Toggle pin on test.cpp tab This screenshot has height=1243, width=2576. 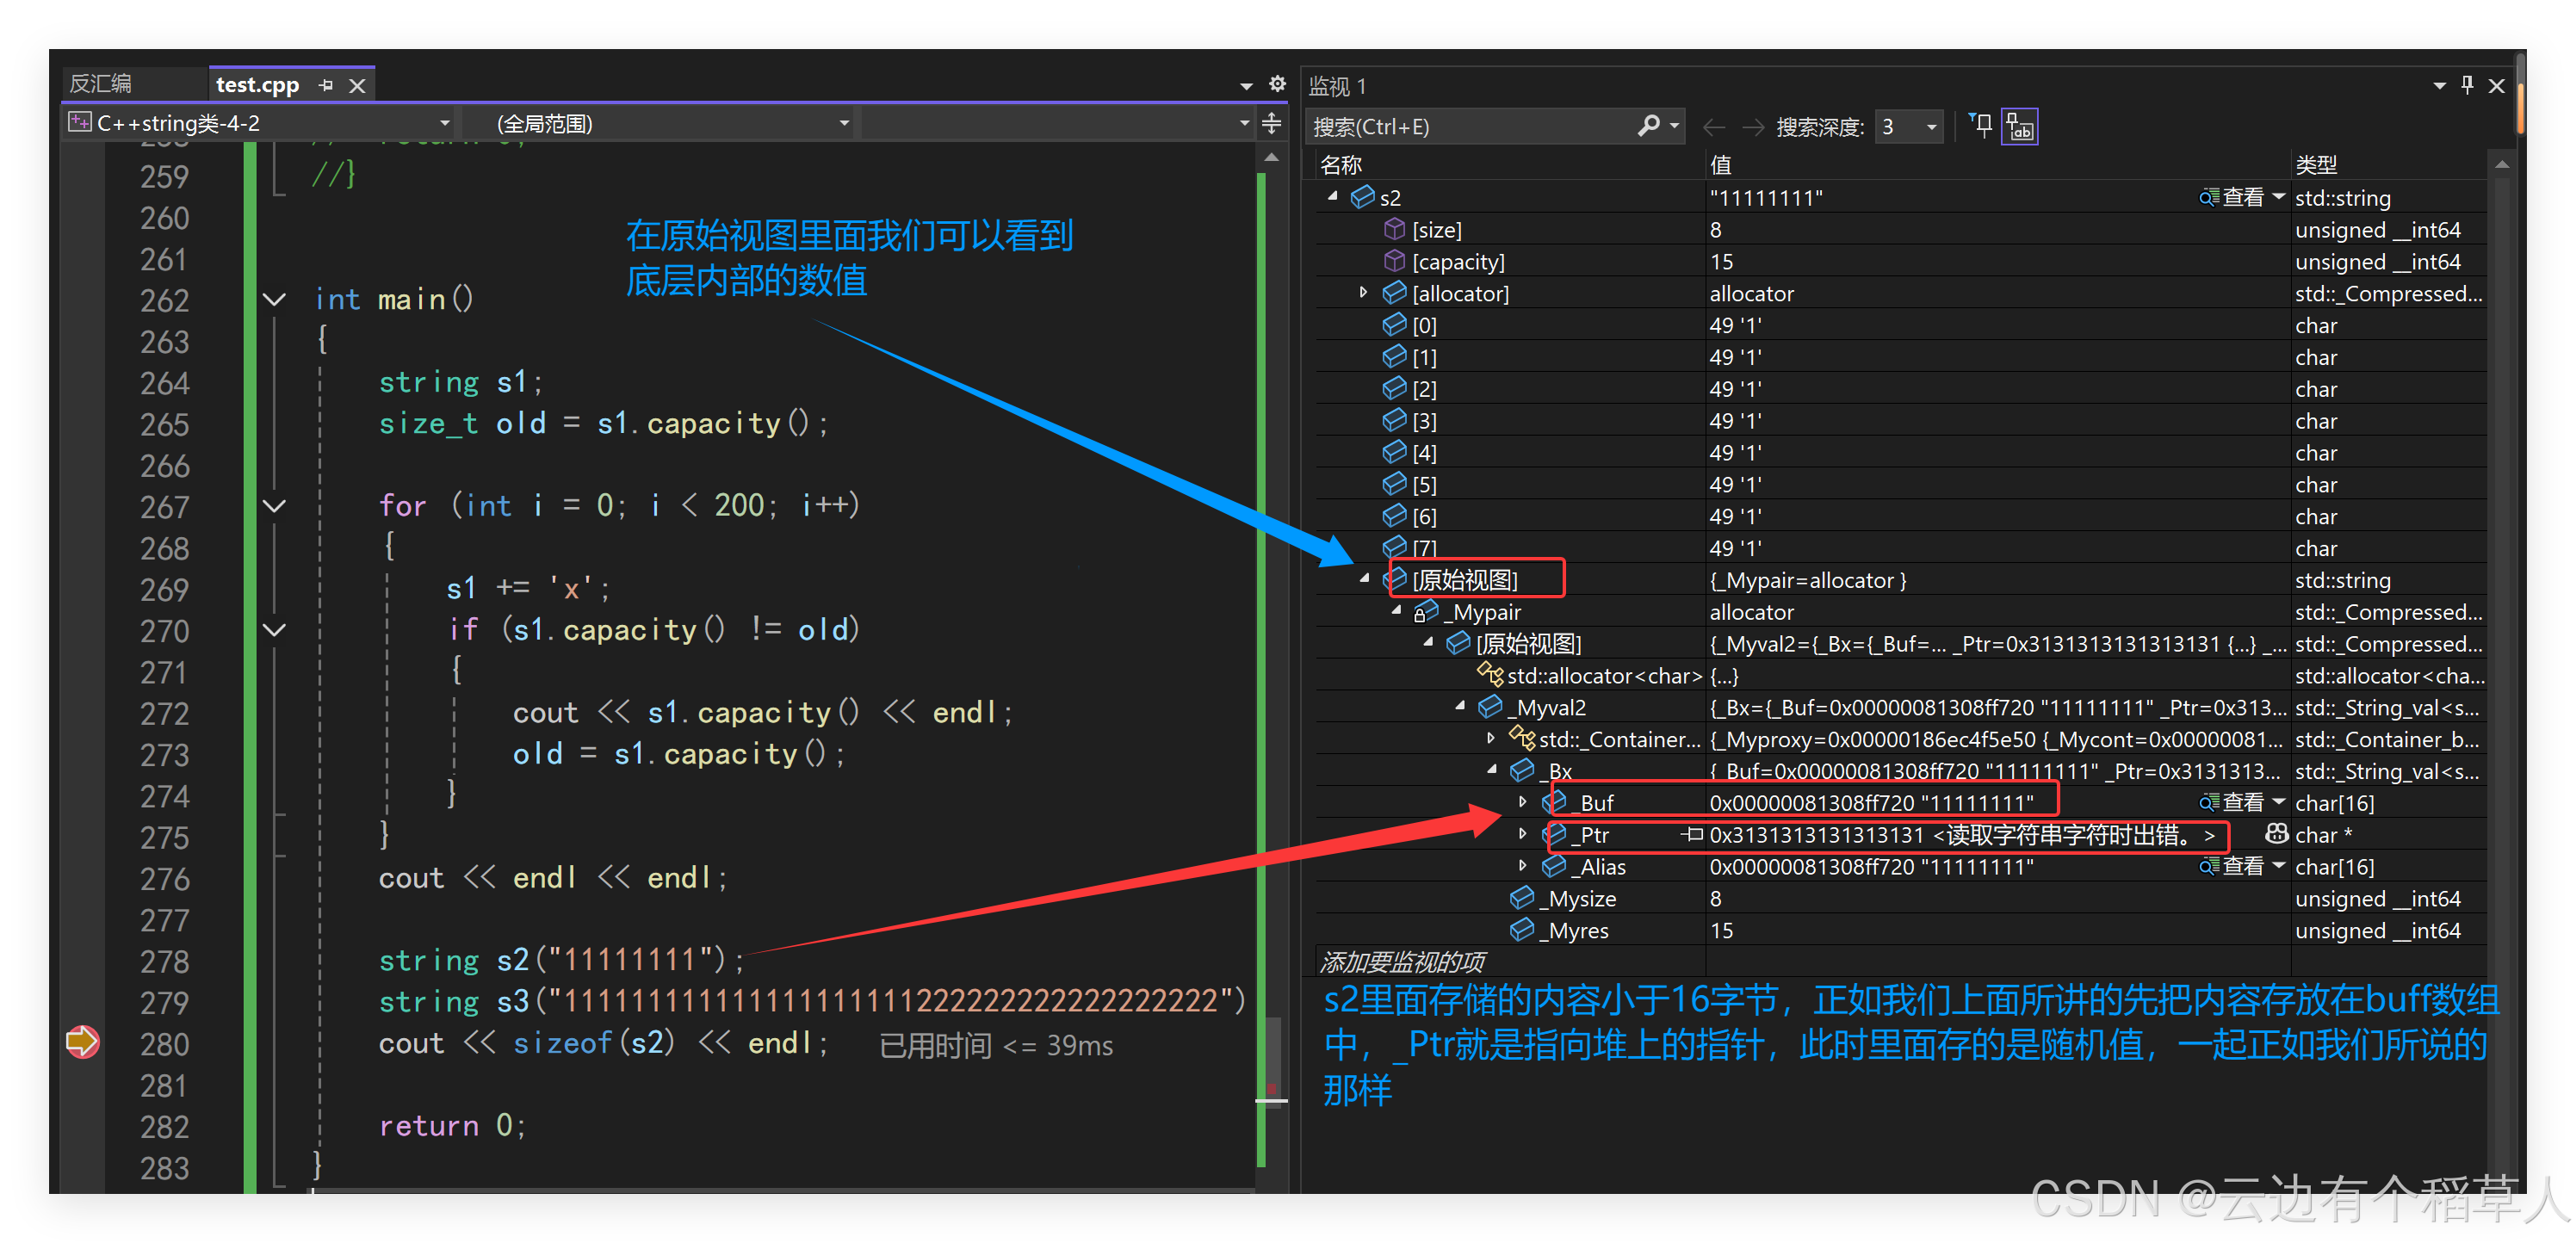click(326, 86)
